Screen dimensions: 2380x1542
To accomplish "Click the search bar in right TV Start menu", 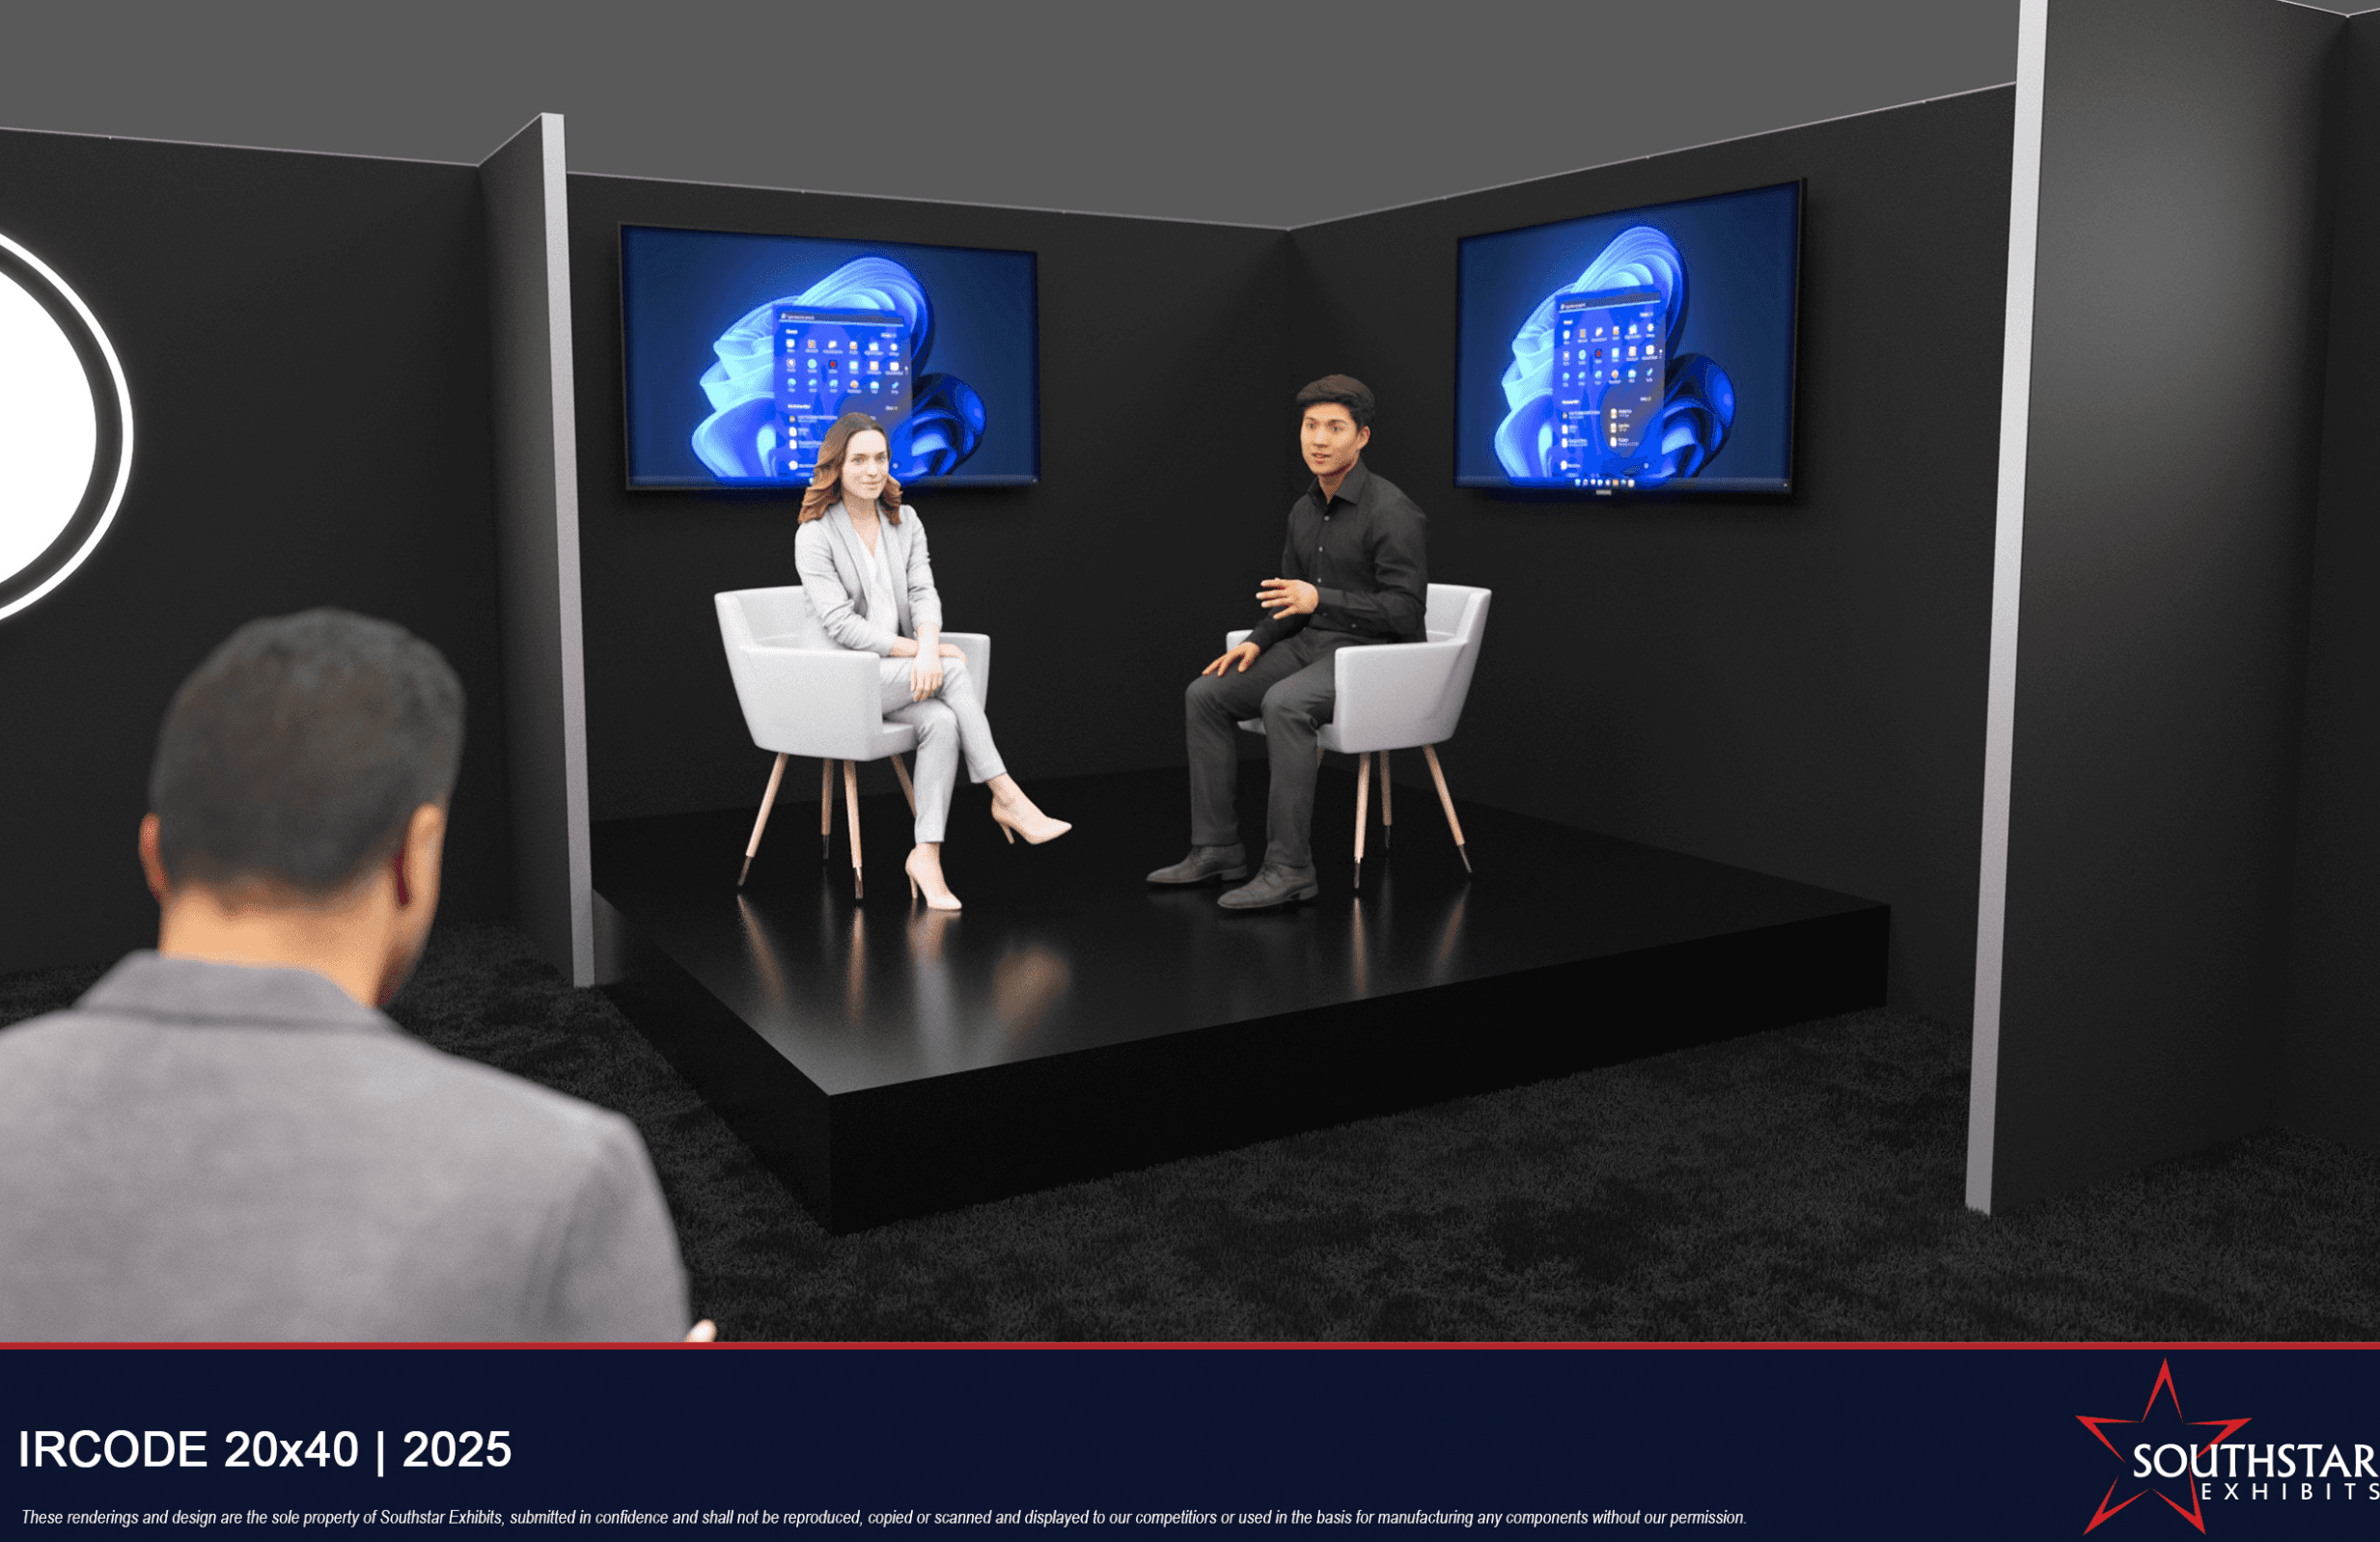I will point(1608,304).
